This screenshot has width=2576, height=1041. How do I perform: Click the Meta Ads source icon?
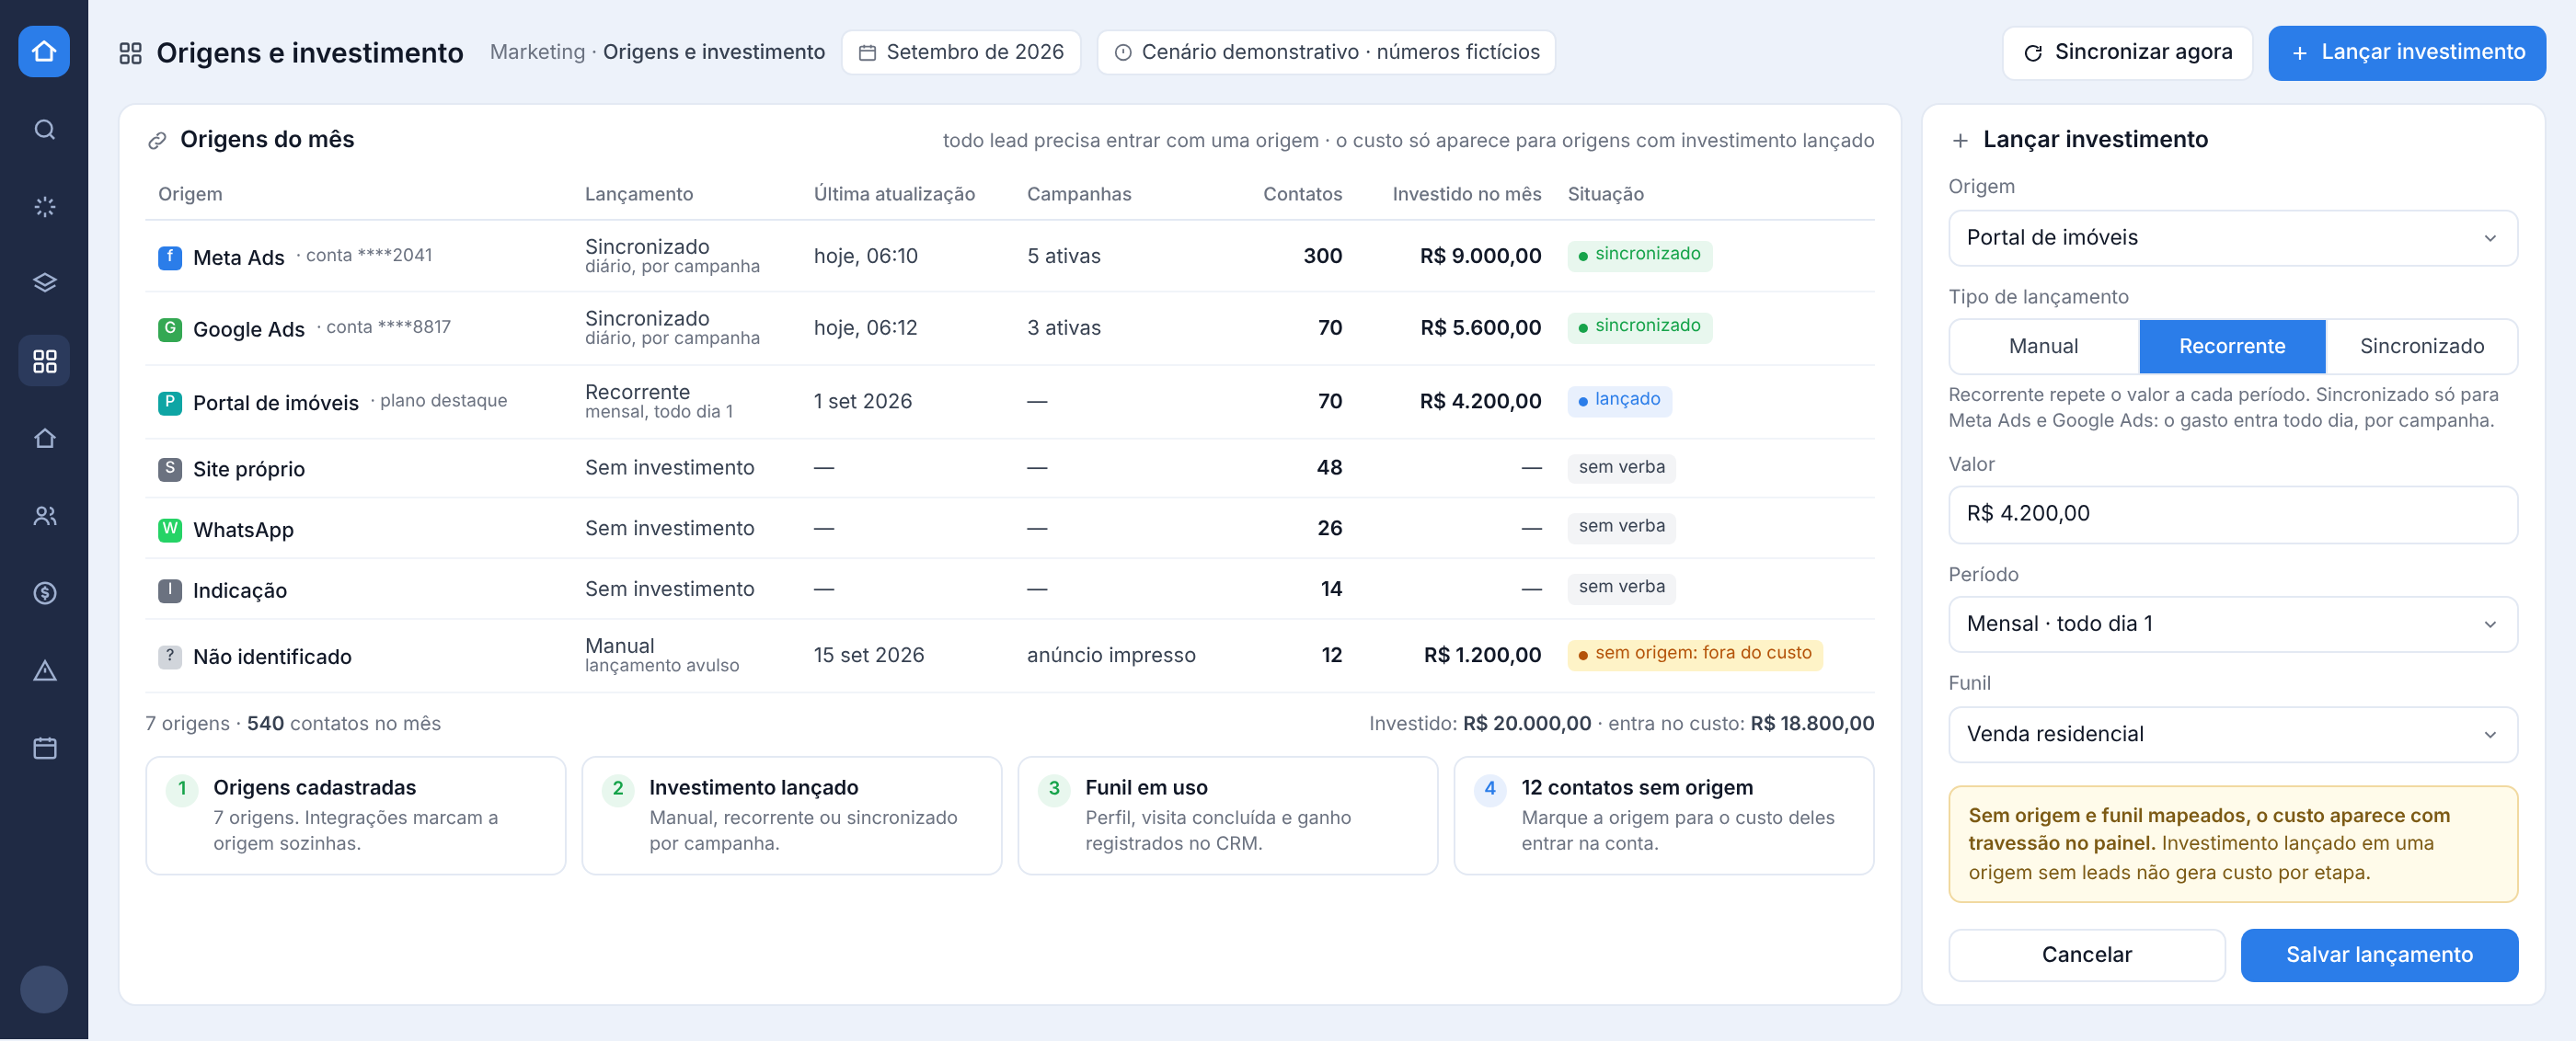pyautogui.click(x=170, y=257)
